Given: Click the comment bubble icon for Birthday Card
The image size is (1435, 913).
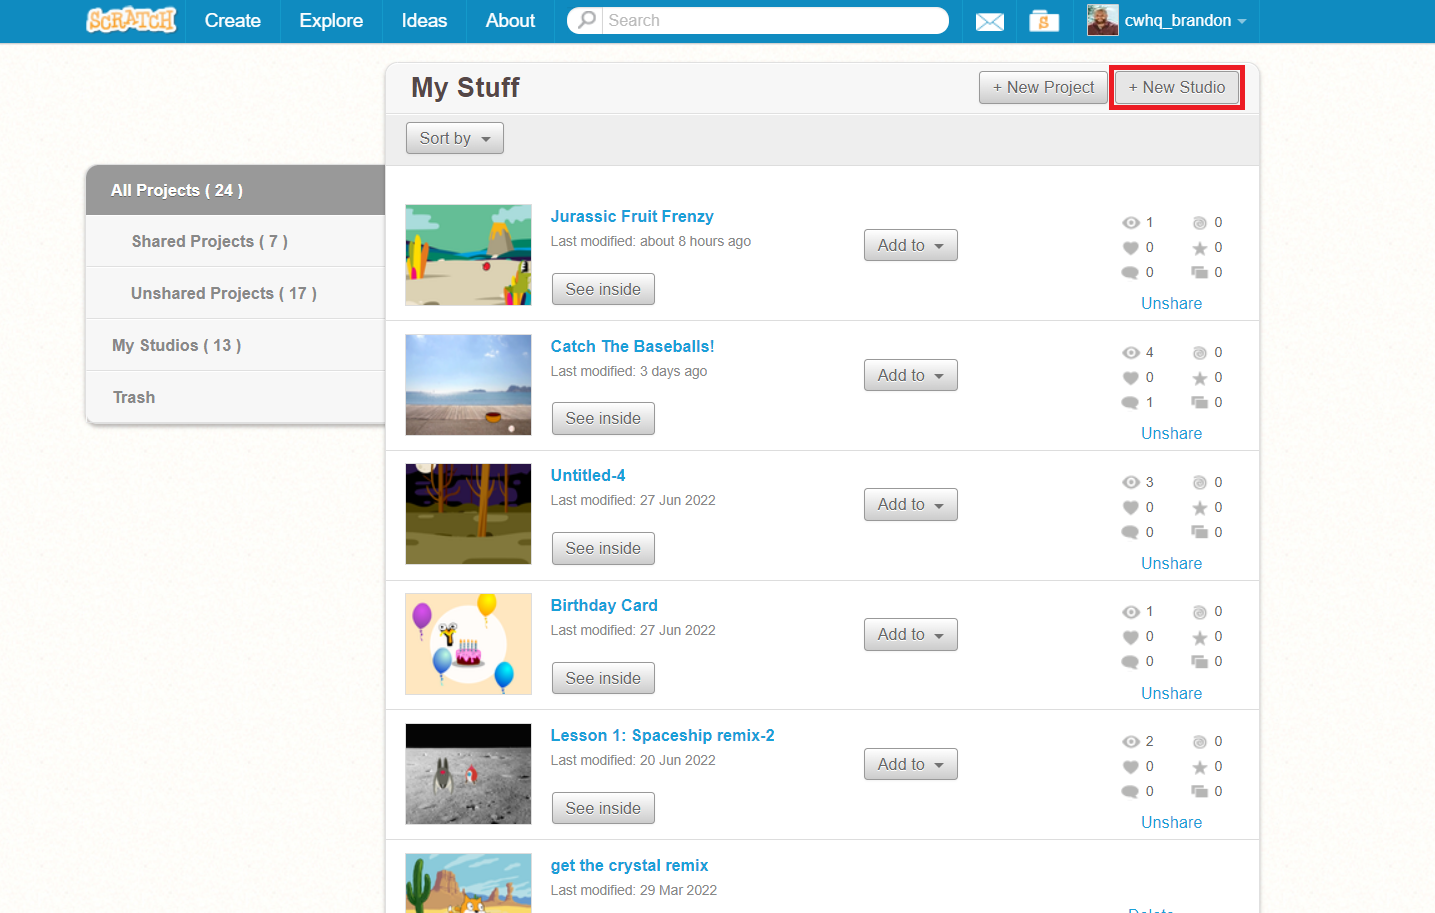Looking at the screenshot, I should pos(1131,662).
